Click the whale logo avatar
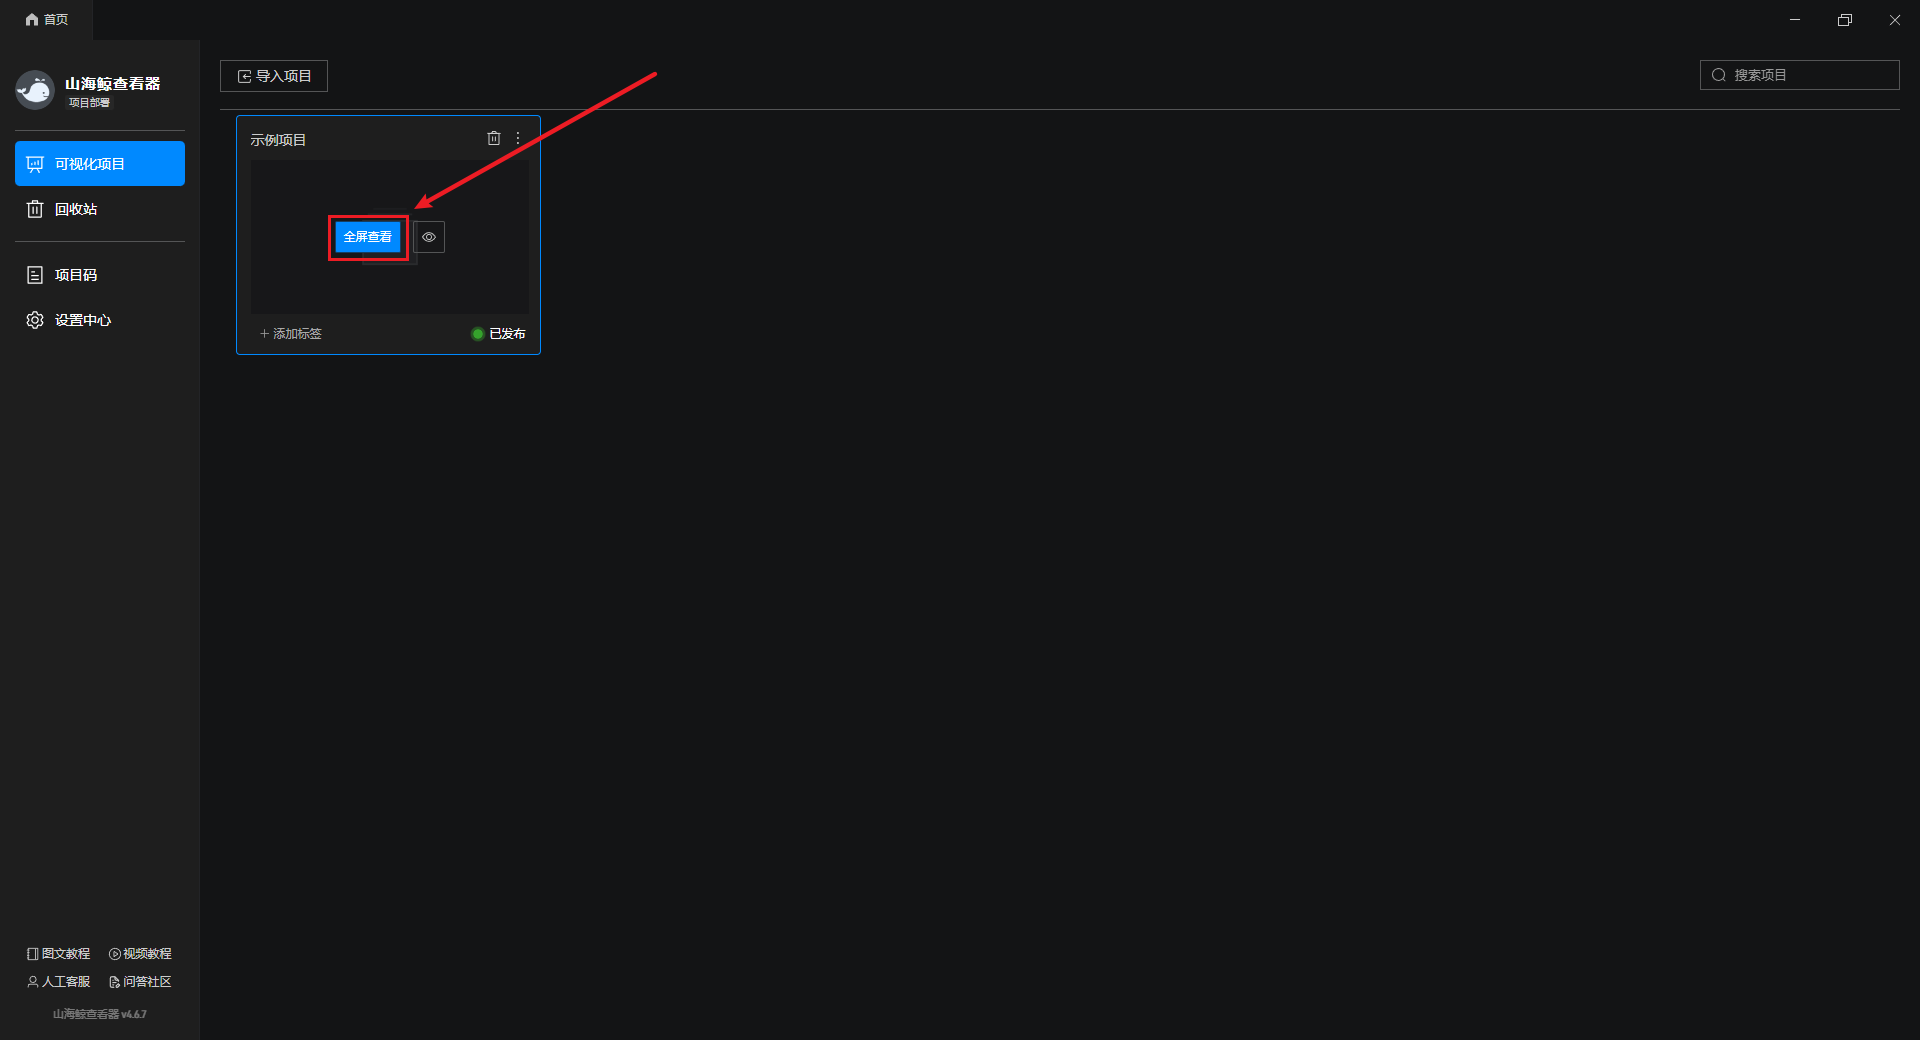 click(35, 90)
